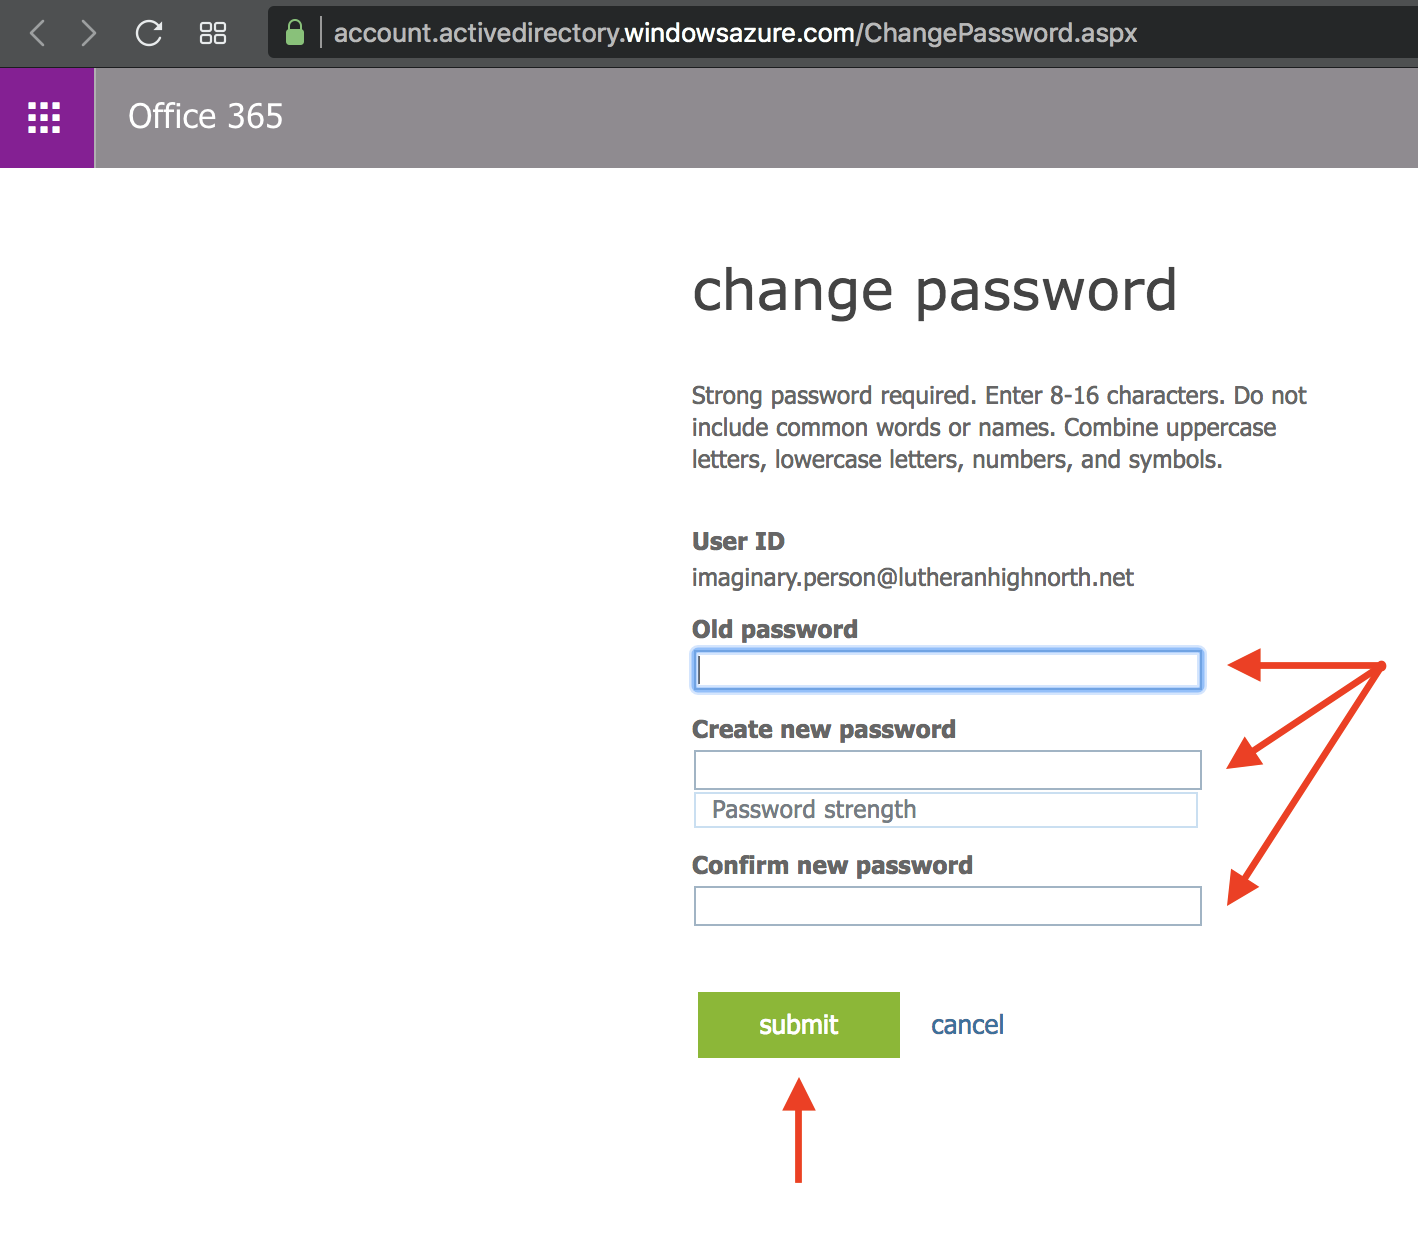Click the imaginary.person email address text

[912, 578]
